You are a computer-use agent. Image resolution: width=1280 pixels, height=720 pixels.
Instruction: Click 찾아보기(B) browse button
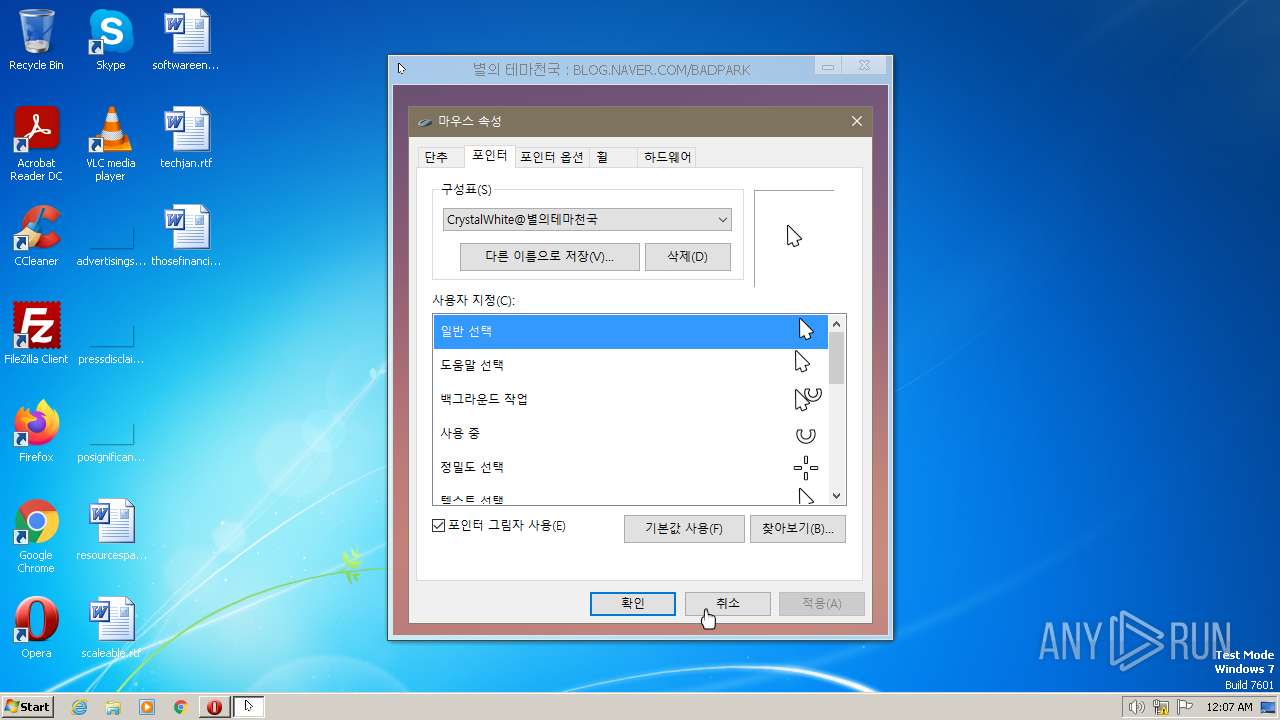tap(798, 529)
